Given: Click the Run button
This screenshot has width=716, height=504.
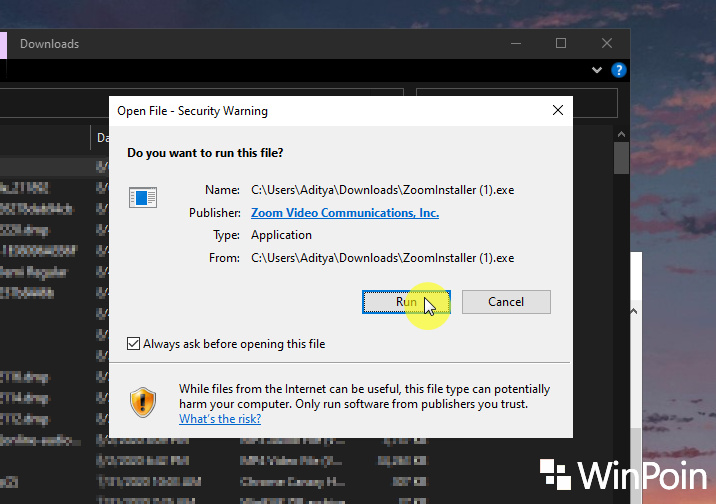Looking at the screenshot, I should point(406,302).
